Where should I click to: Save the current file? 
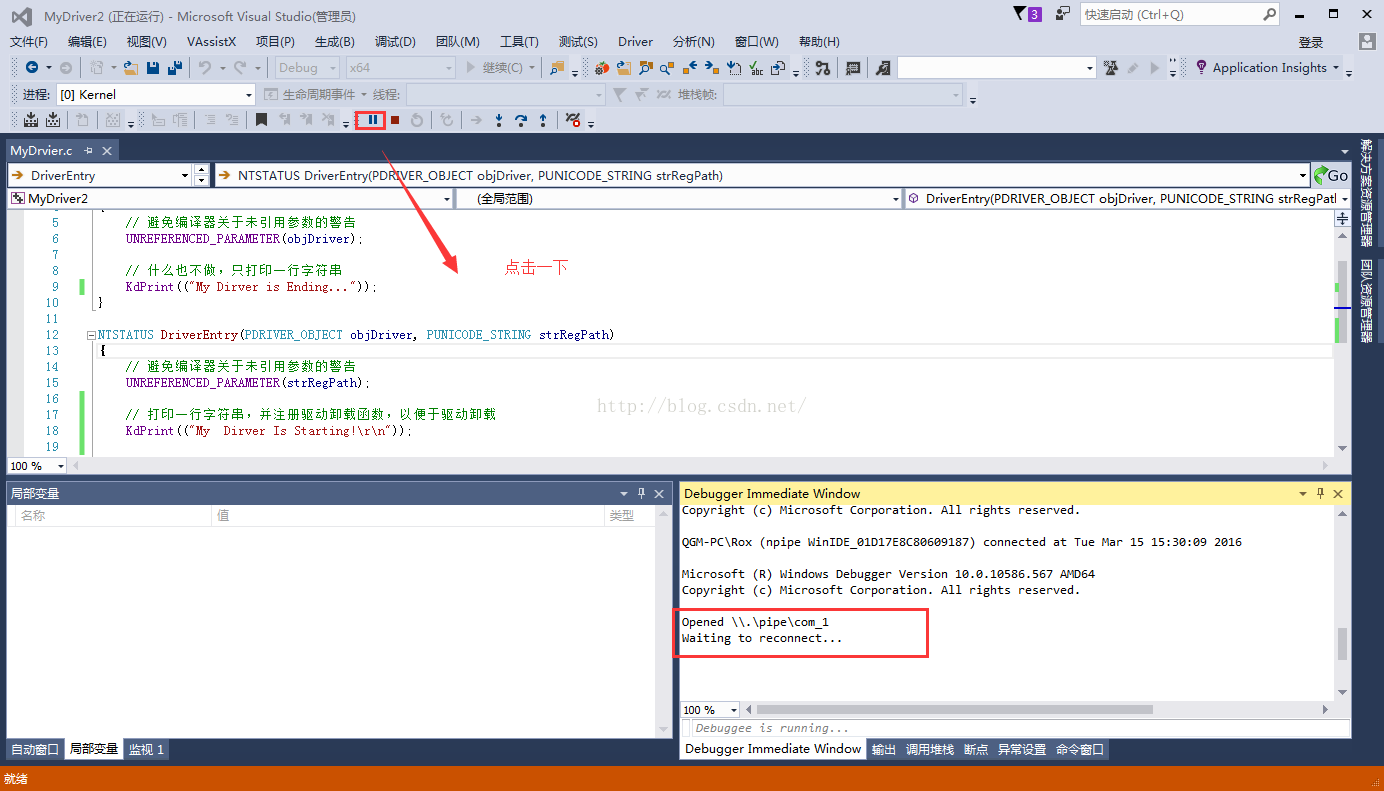153,68
